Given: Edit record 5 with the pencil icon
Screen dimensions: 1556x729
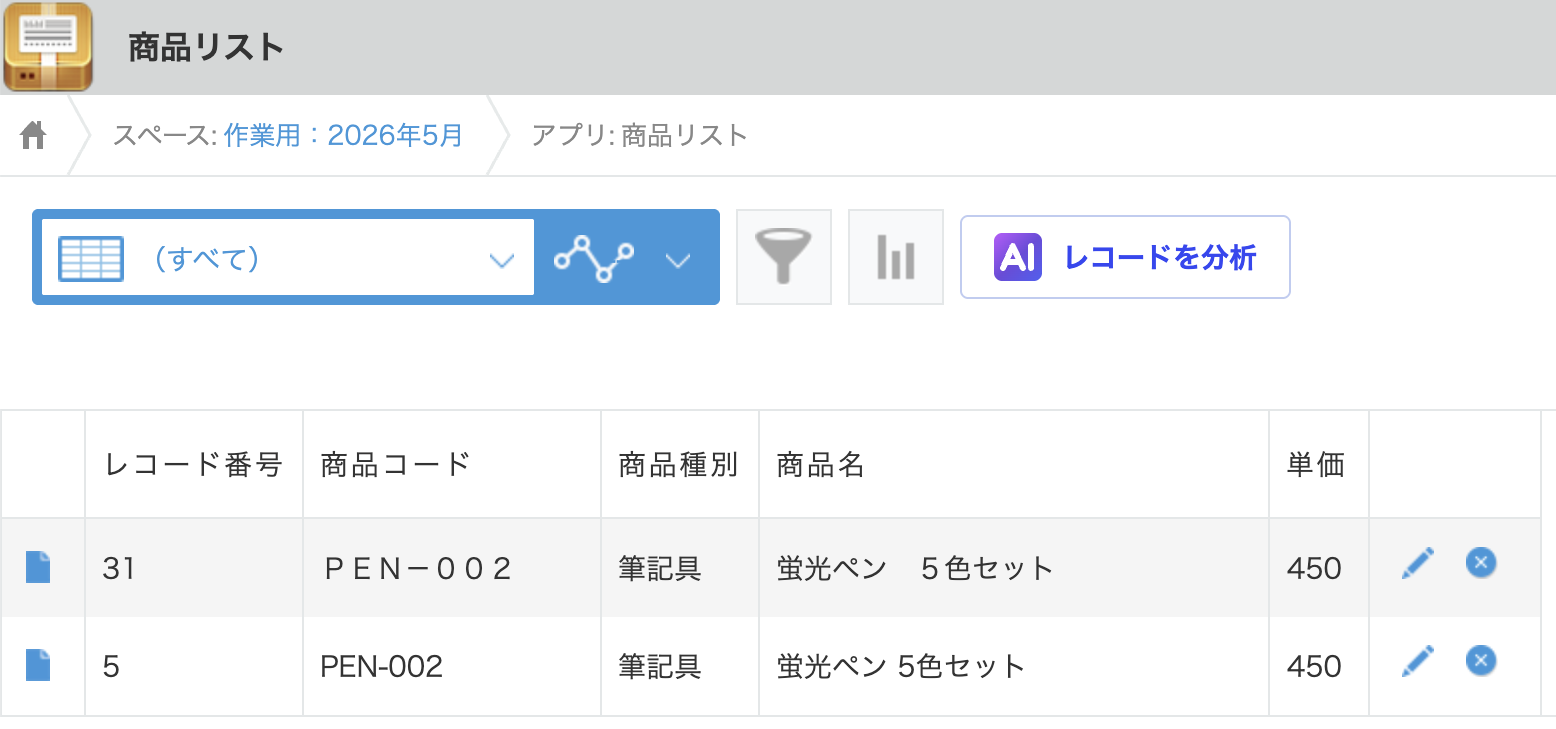Looking at the screenshot, I should tap(1418, 661).
